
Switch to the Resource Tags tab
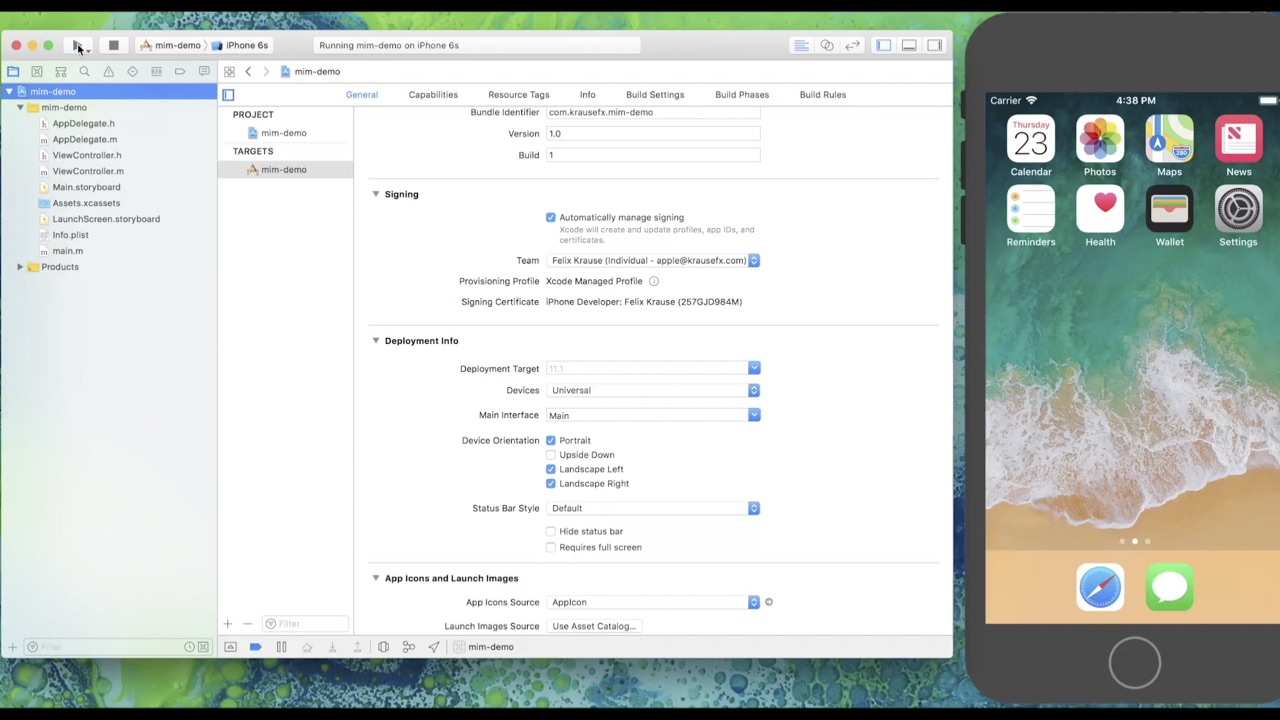[x=519, y=95]
